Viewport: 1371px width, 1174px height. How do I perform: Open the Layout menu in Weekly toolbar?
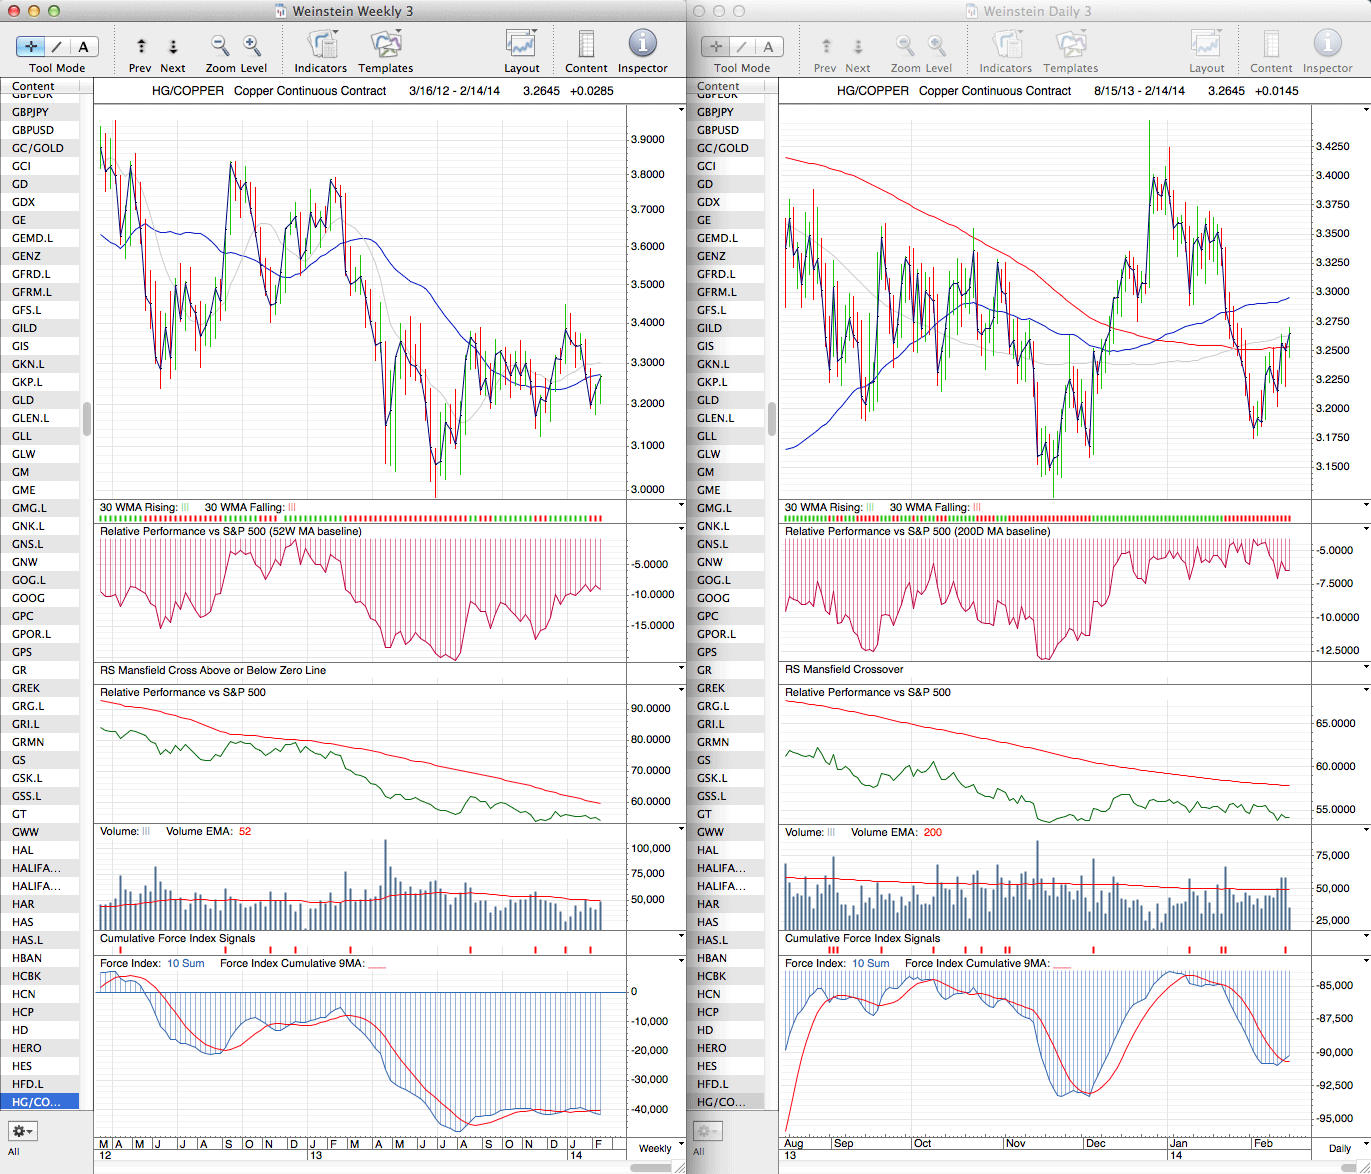click(x=521, y=44)
